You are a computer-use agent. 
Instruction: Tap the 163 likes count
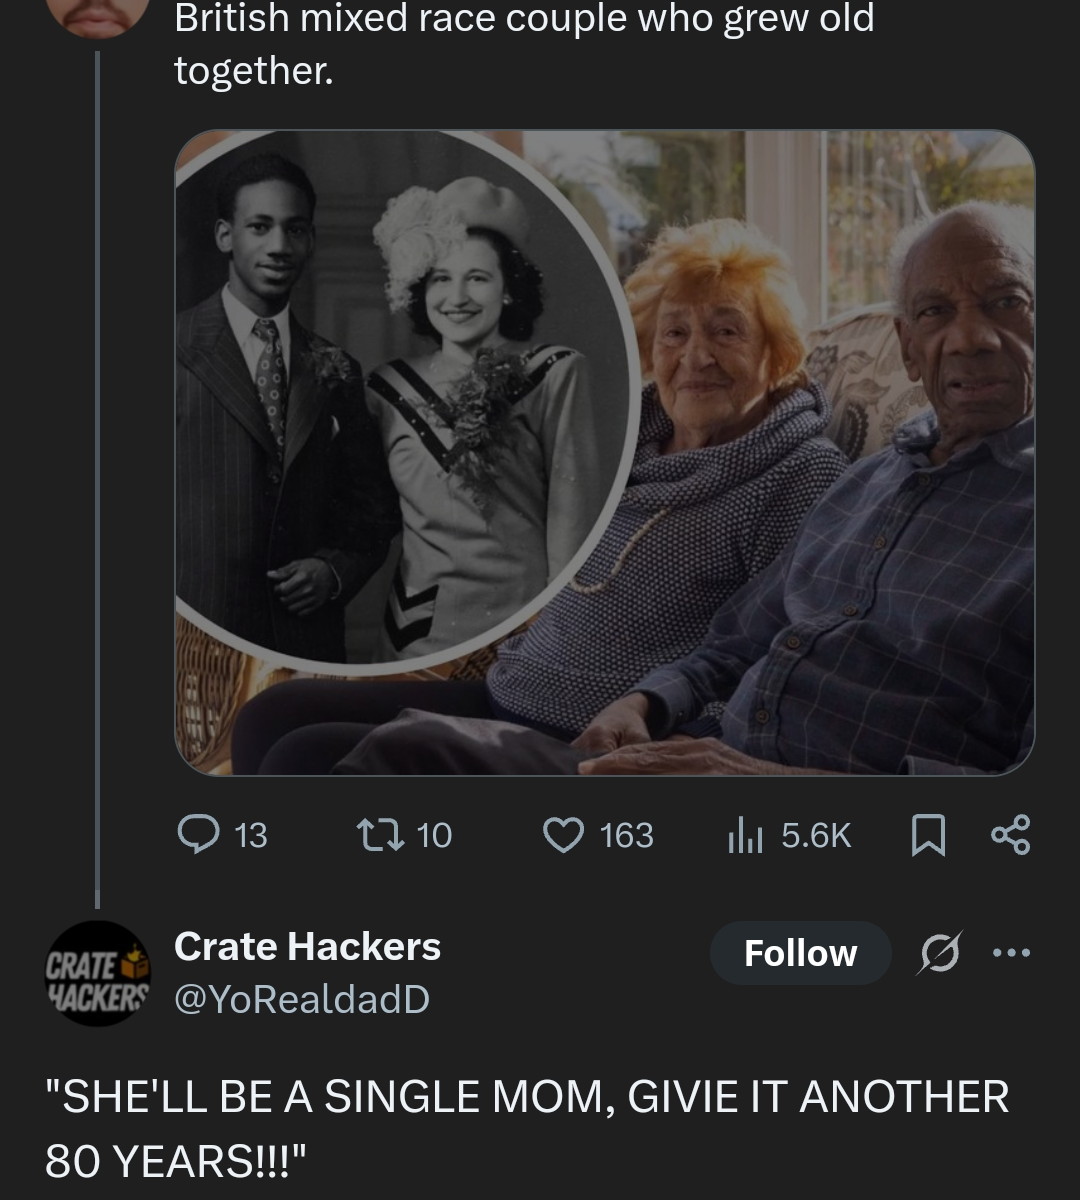pos(627,835)
